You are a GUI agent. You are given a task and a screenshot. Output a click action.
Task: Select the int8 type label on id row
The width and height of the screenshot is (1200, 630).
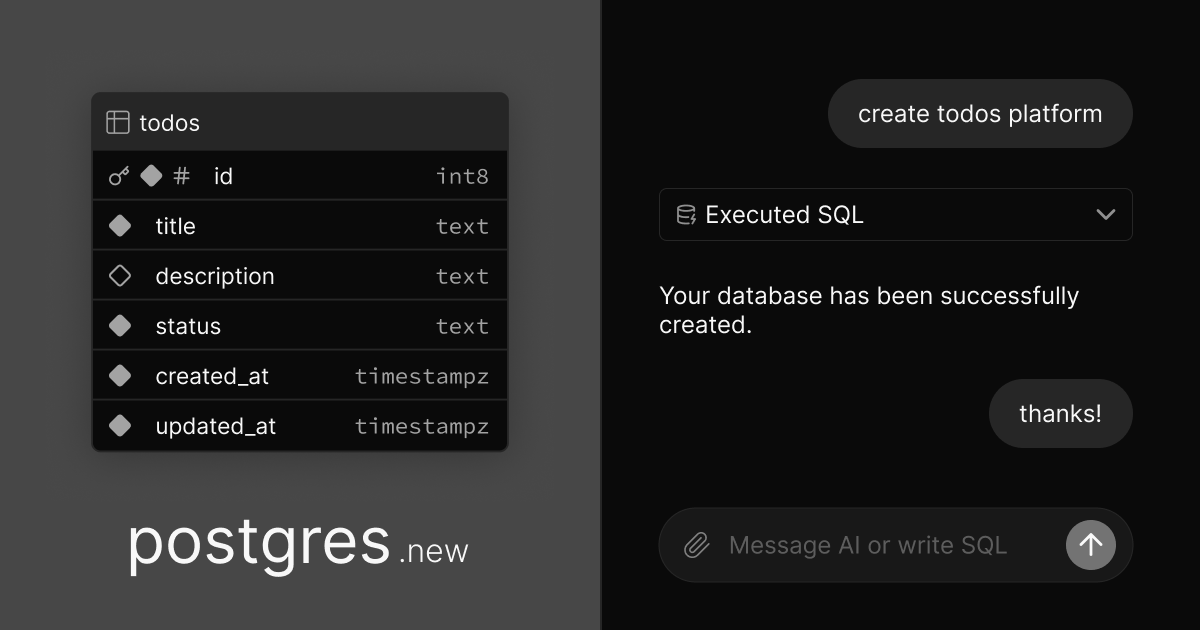[463, 175]
